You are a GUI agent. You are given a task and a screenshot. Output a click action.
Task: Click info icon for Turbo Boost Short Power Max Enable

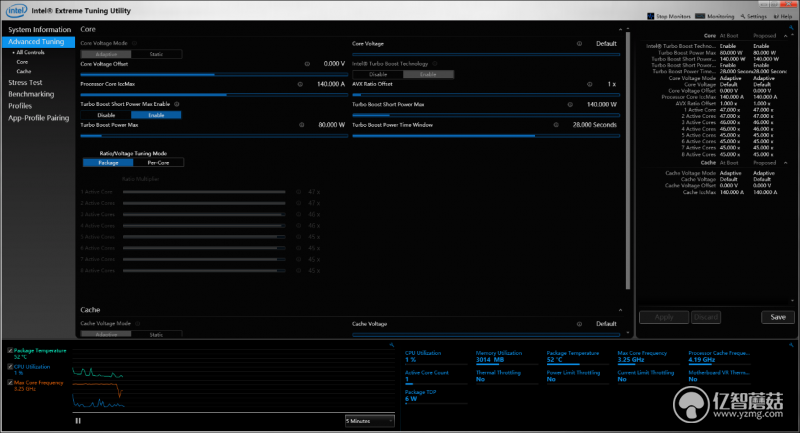pos(177,104)
